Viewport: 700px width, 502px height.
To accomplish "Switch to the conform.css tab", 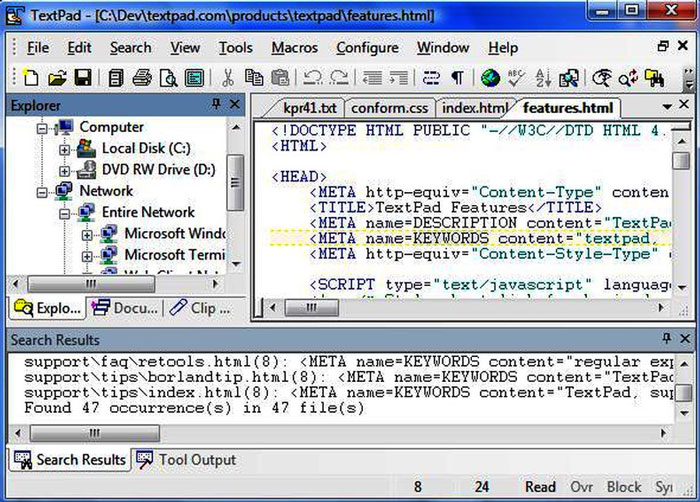I will pos(389,108).
